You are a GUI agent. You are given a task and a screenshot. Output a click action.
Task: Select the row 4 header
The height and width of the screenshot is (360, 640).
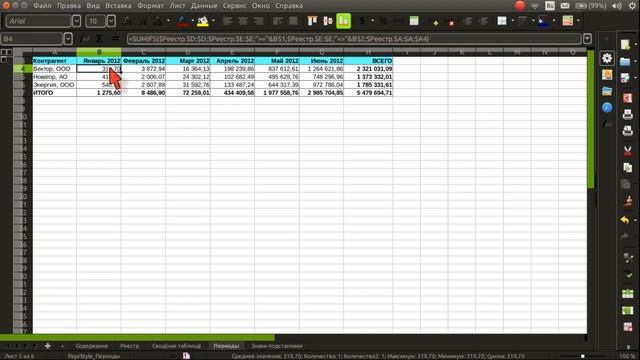pyautogui.click(x=23, y=69)
